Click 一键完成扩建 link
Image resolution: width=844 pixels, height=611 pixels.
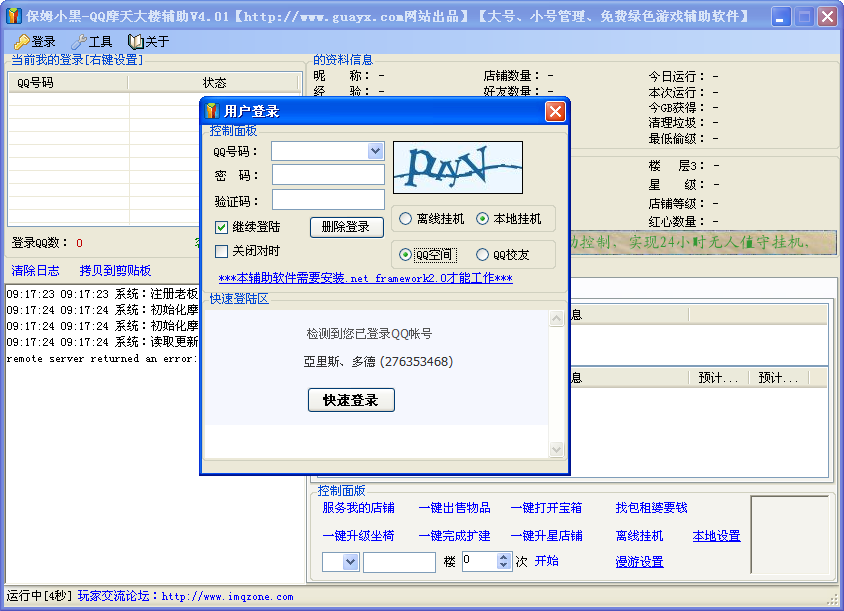click(454, 536)
